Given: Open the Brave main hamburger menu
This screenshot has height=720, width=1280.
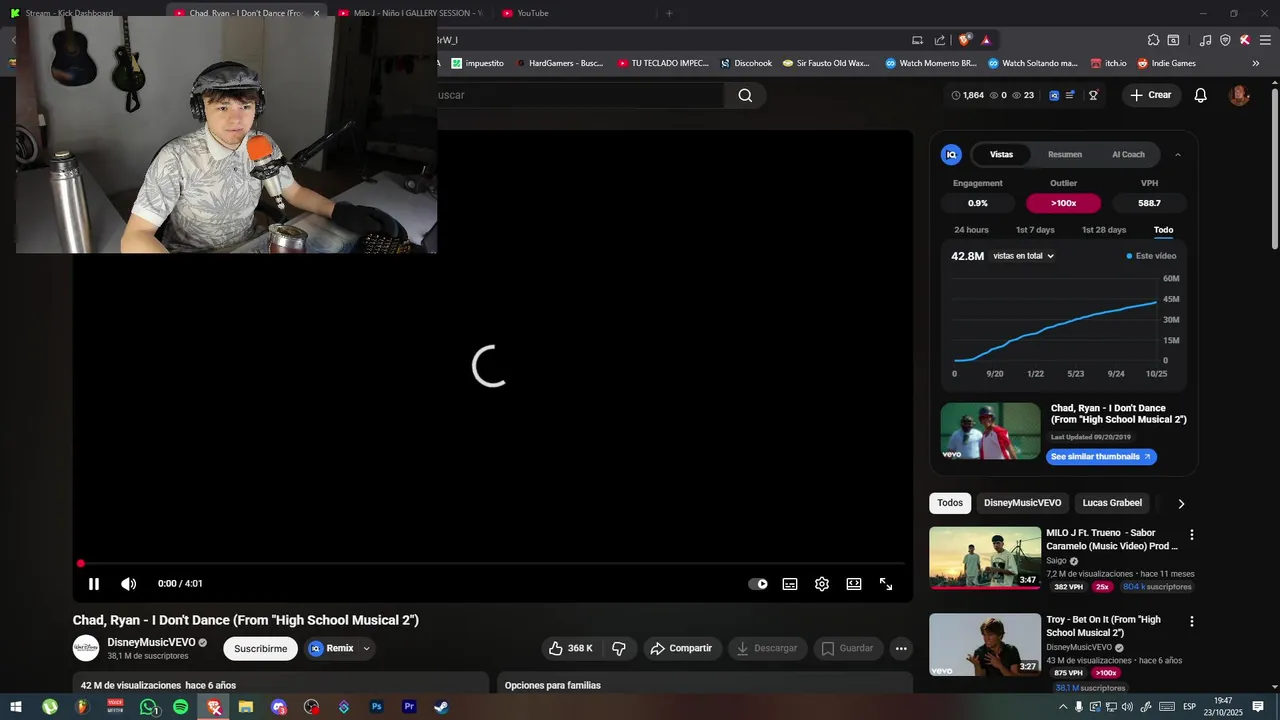Looking at the screenshot, I should [x=1265, y=40].
